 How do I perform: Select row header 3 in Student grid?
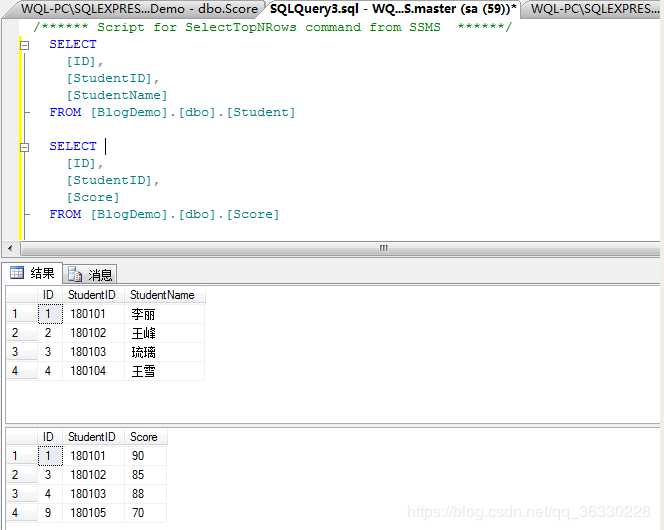pos(22,352)
